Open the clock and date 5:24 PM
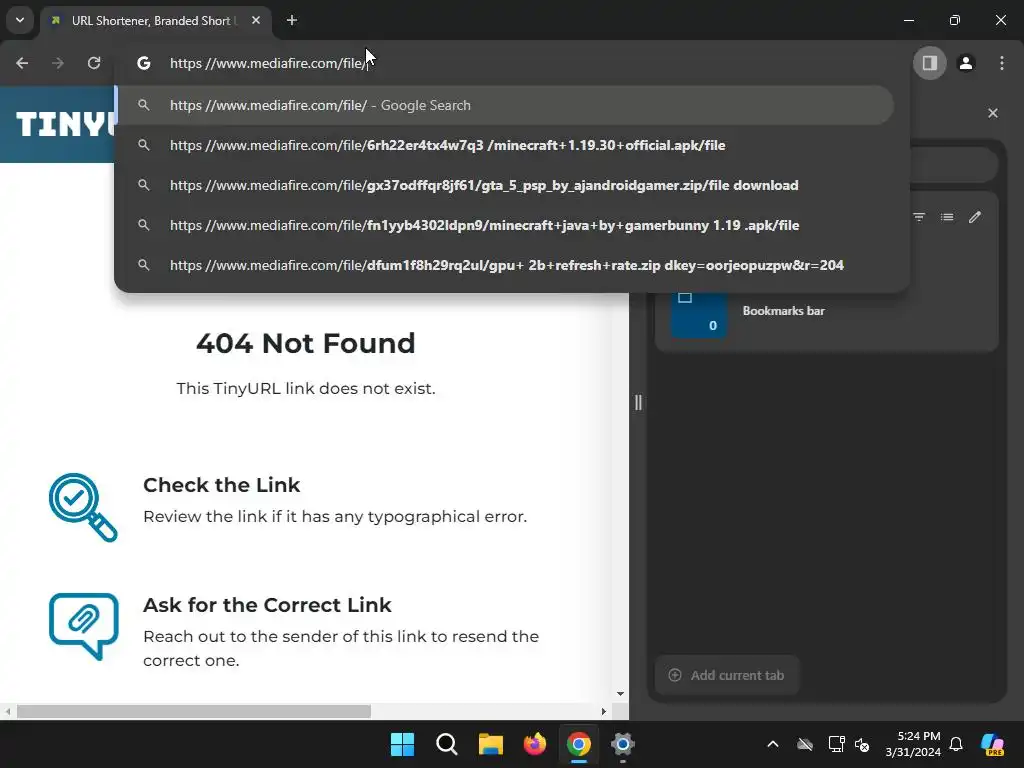The width and height of the screenshot is (1024, 768). point(914,744)
